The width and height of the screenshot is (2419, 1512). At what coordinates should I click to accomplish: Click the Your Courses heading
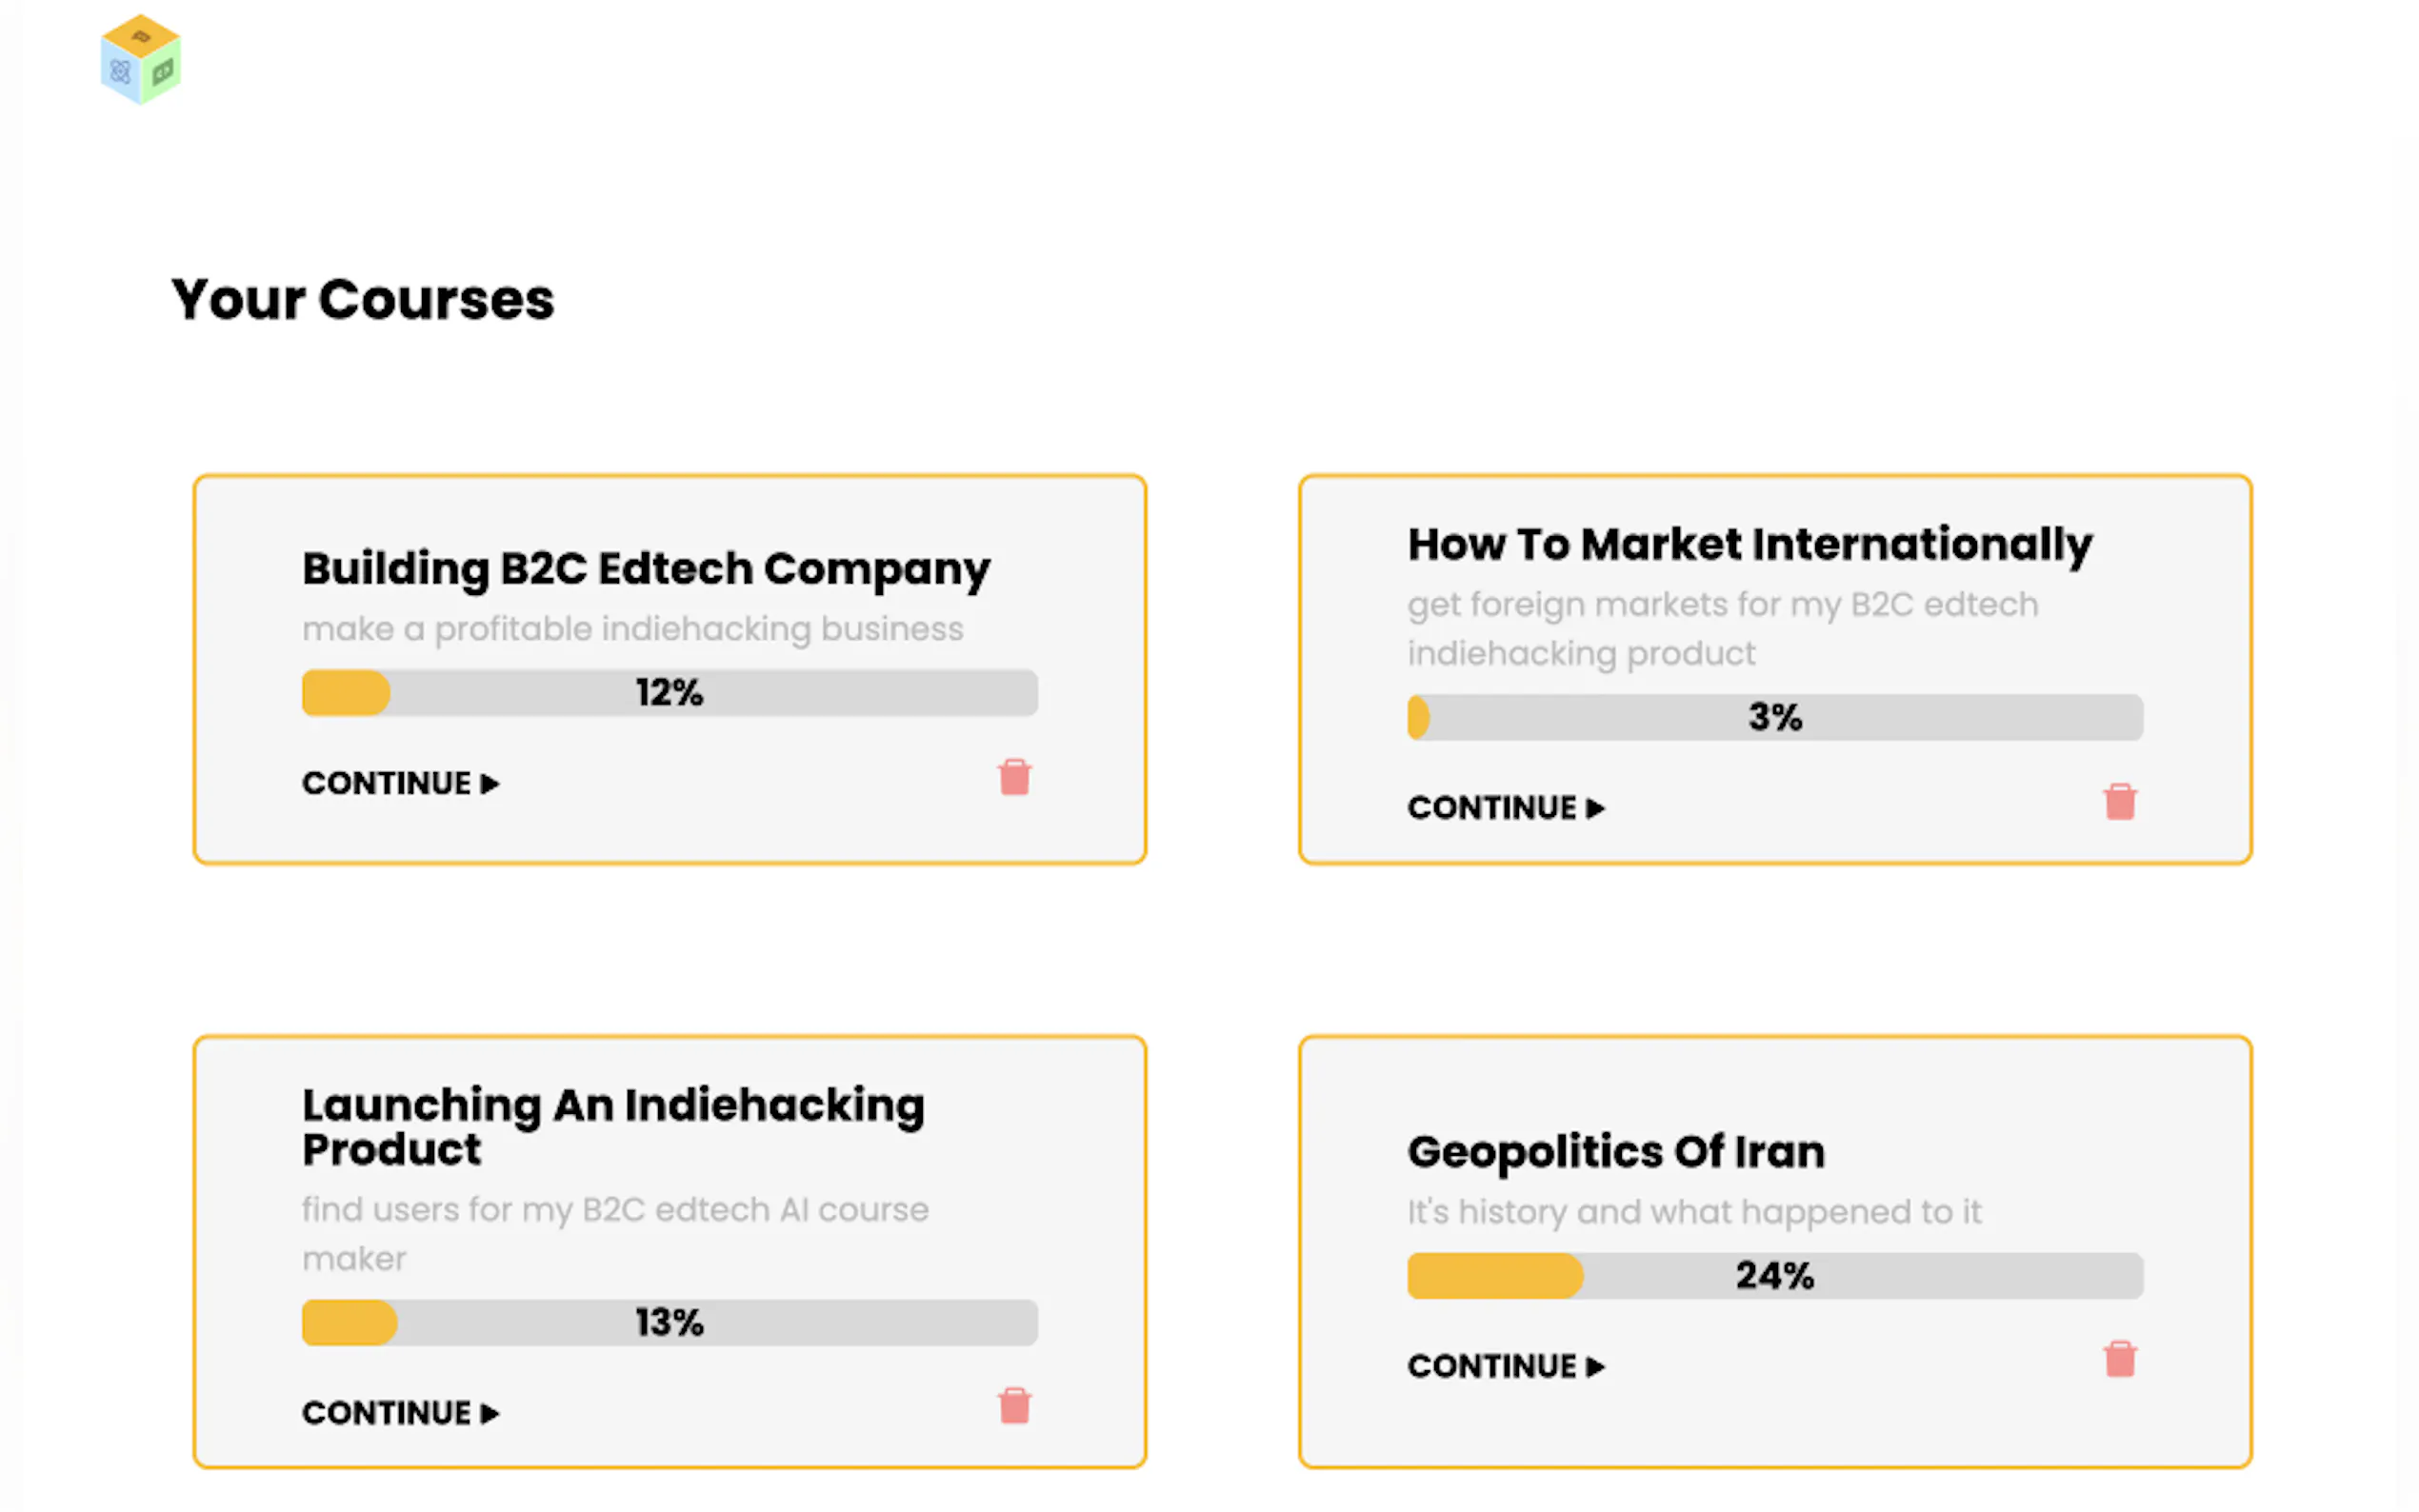362,299
